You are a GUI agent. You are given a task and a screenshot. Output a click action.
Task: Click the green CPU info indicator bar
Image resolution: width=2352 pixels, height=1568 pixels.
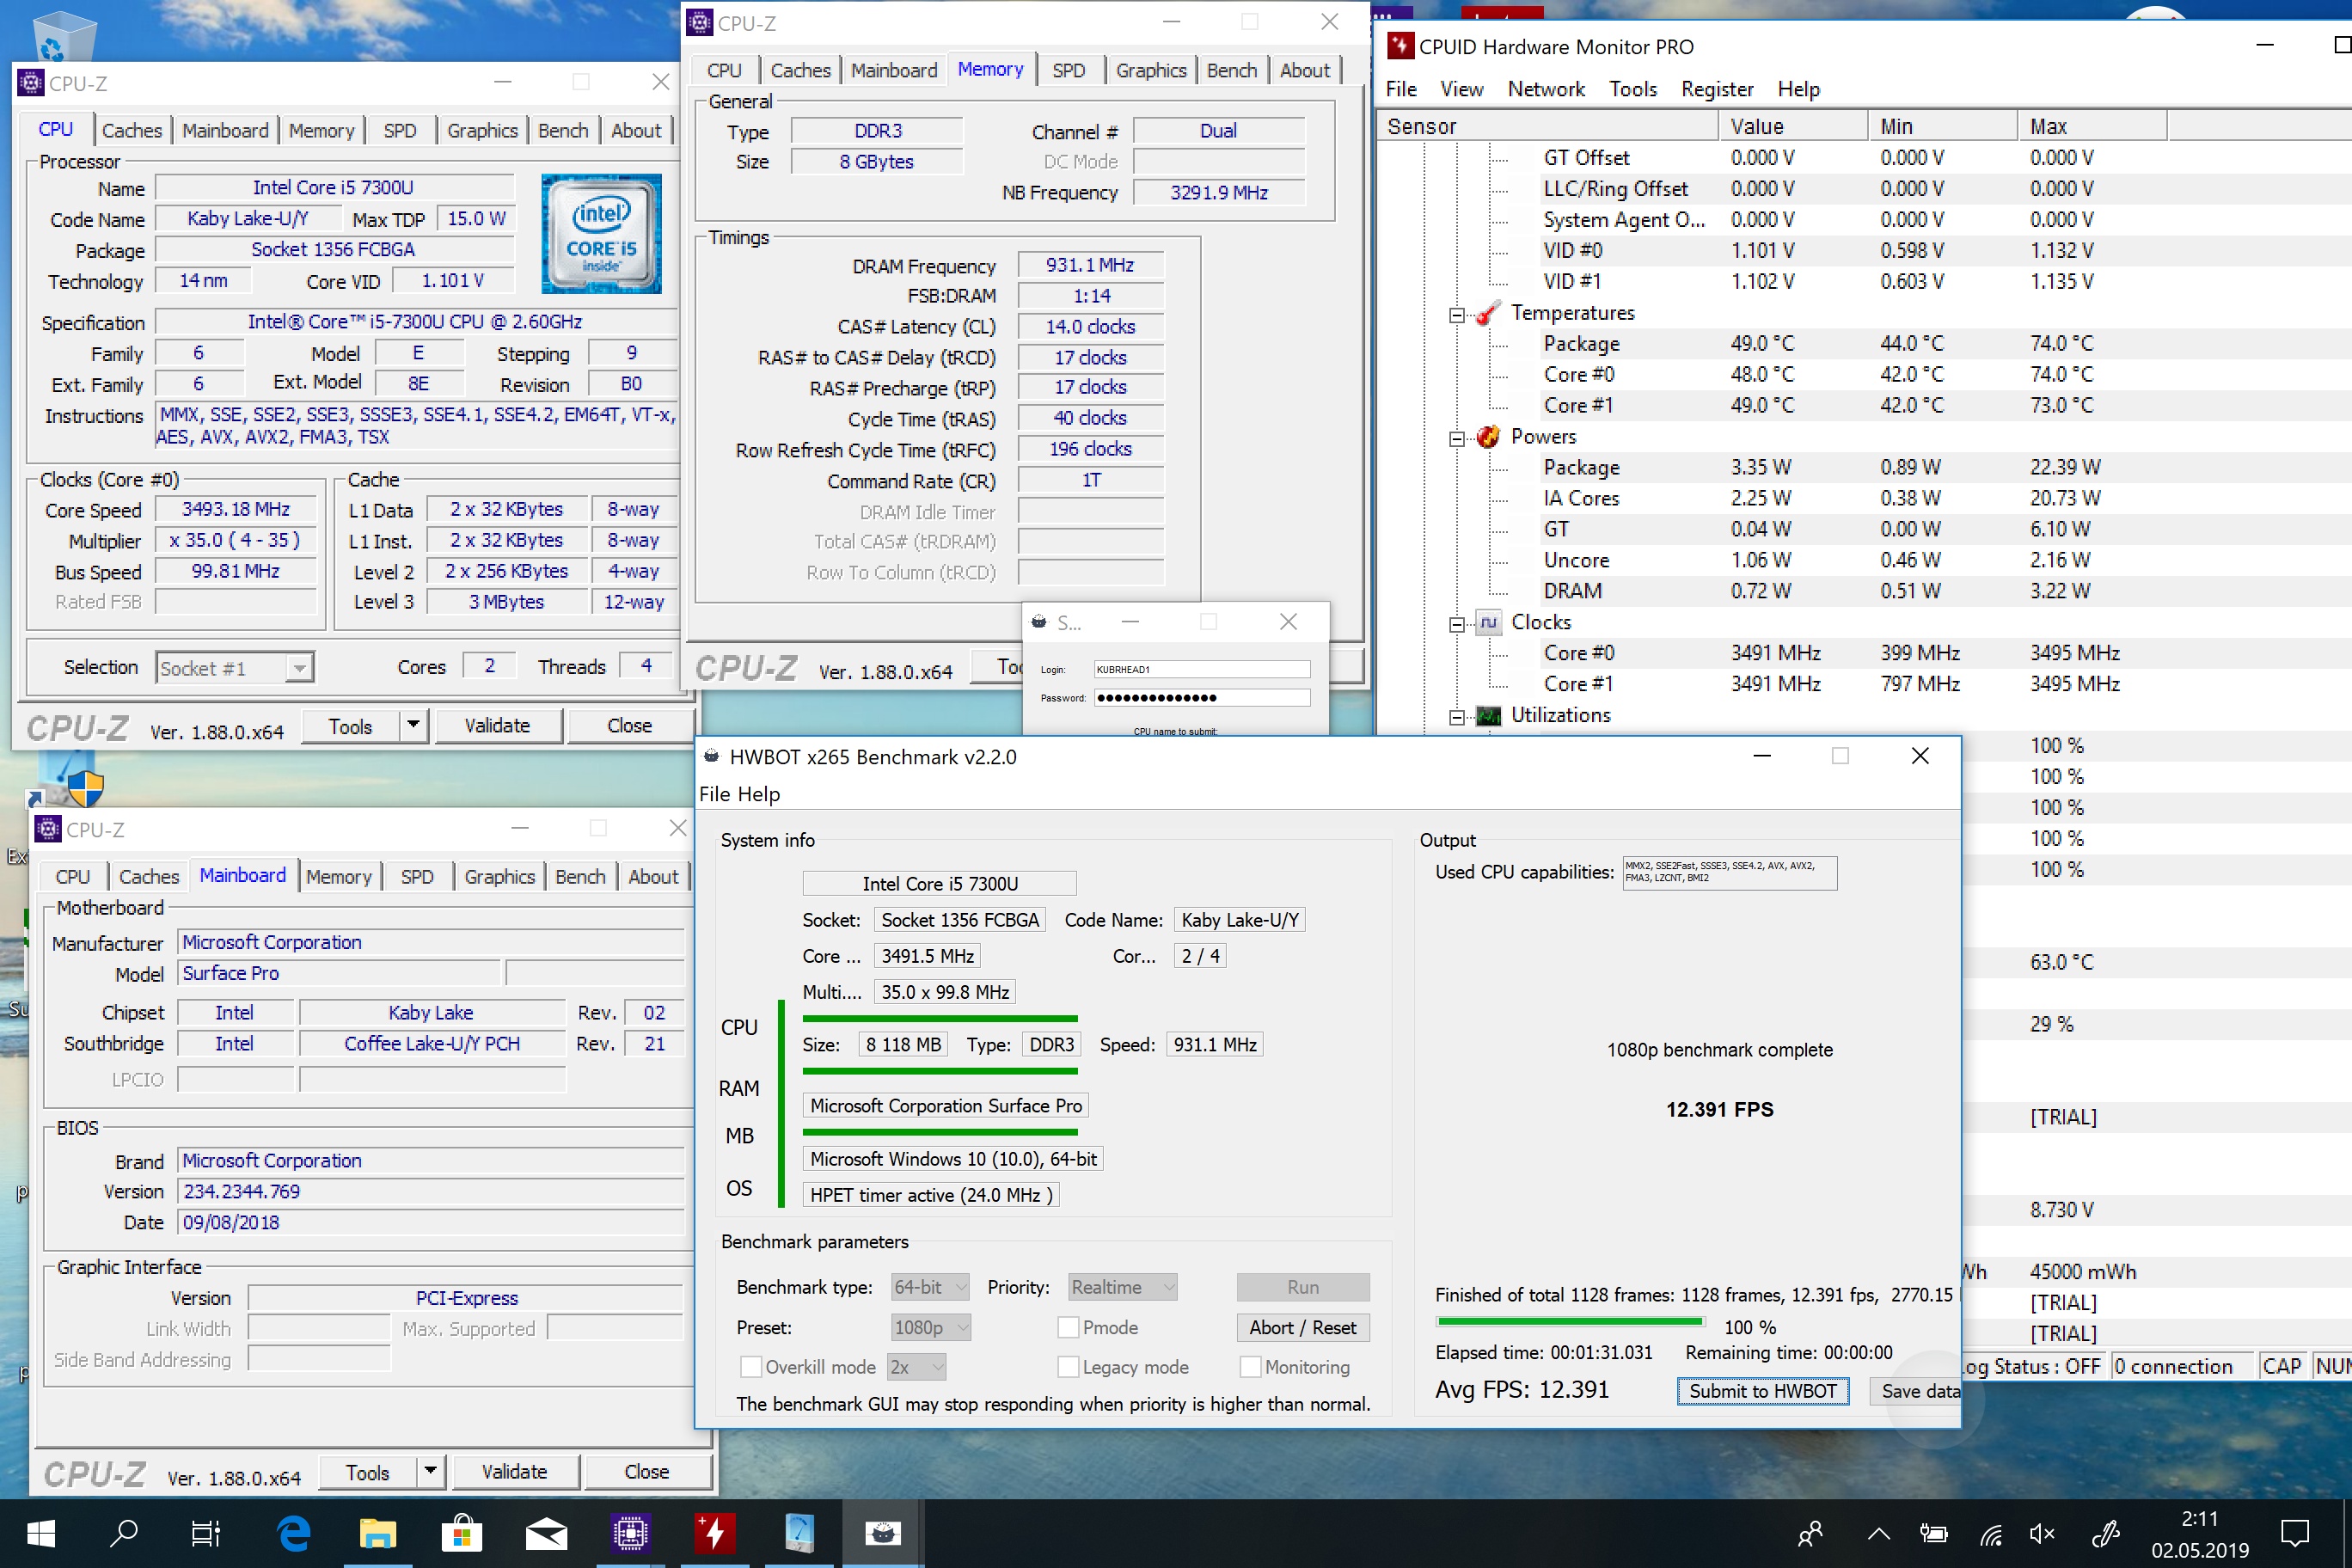[940, 1019]
